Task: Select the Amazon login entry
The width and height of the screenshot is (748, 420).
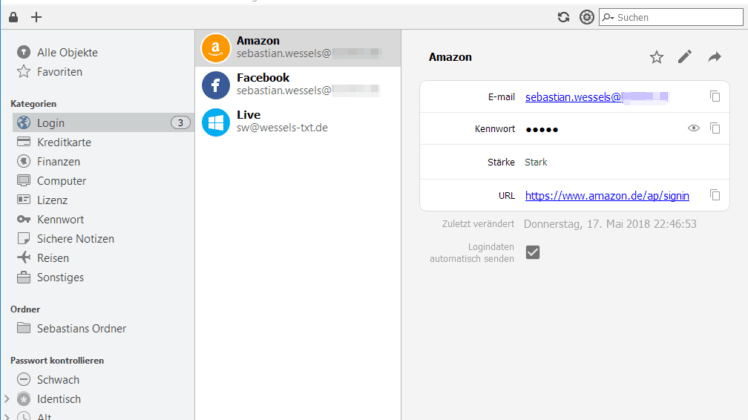Action: 298,48
